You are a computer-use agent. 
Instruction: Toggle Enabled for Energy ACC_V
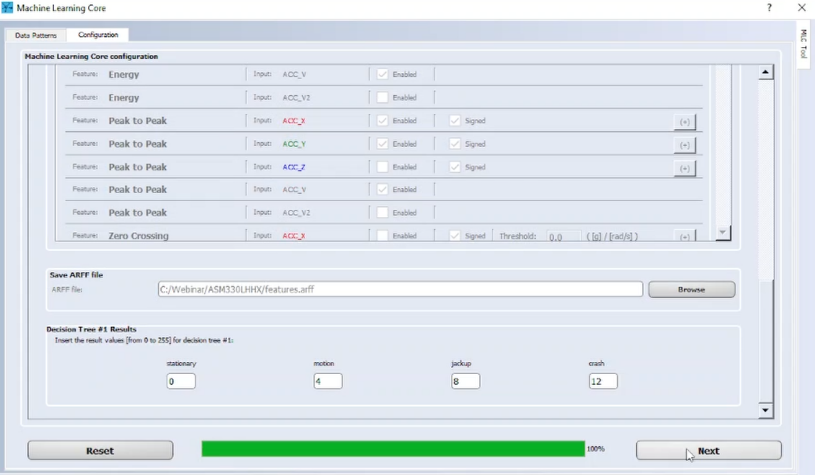coord(383,74)
